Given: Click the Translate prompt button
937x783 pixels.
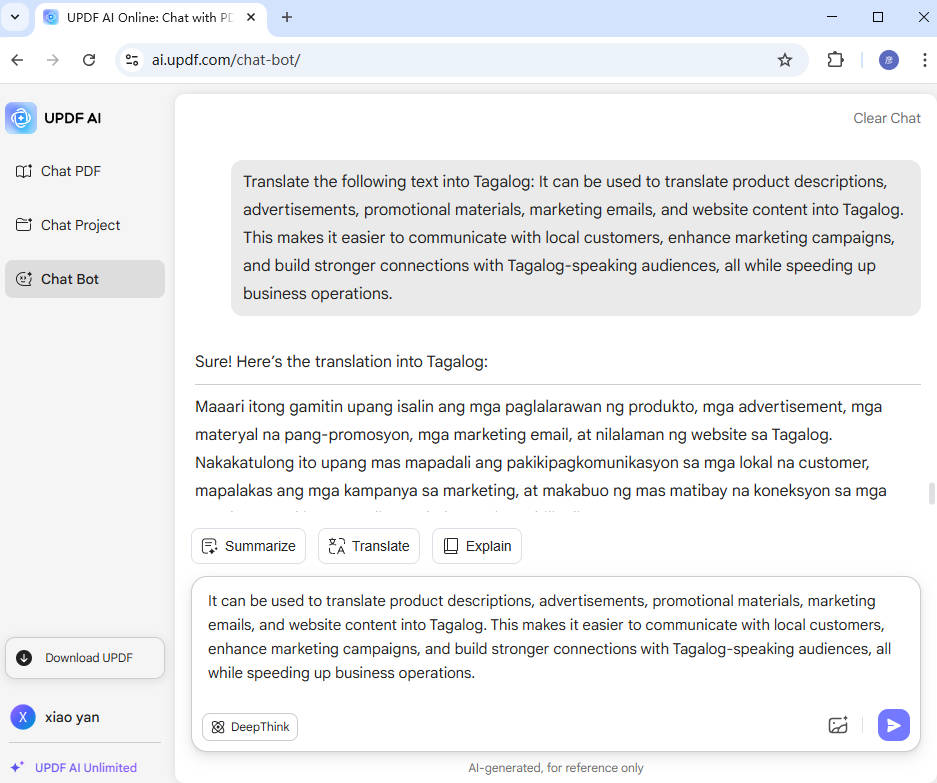Looking at the screenshot, I should click(369, 546).
